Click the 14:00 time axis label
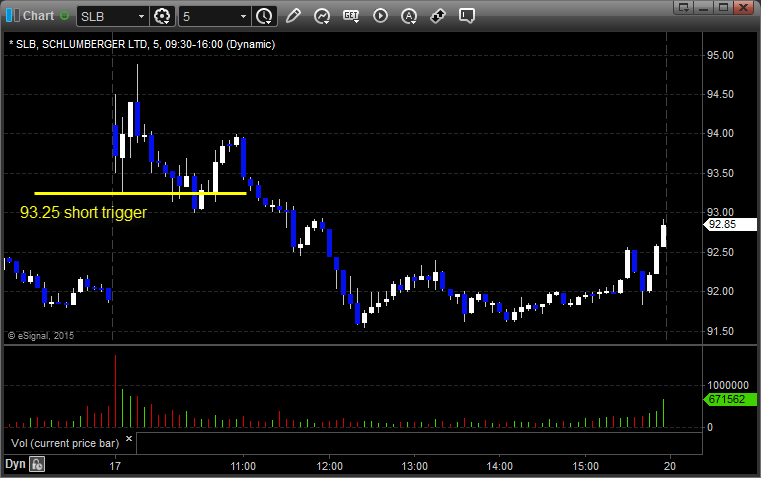Screen dimensions: 761x478 click(499, 466)
